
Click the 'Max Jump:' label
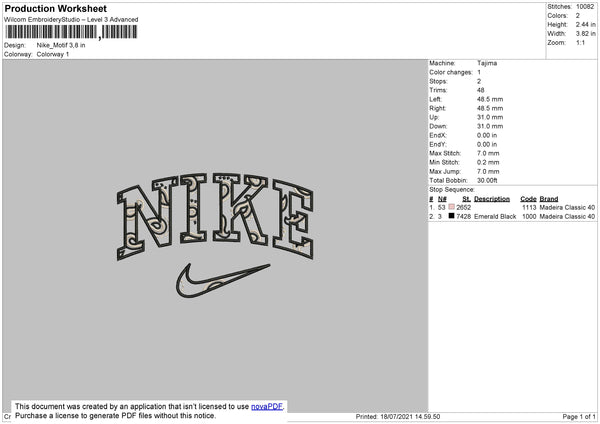pyautogui.click(x=445, y=171)
